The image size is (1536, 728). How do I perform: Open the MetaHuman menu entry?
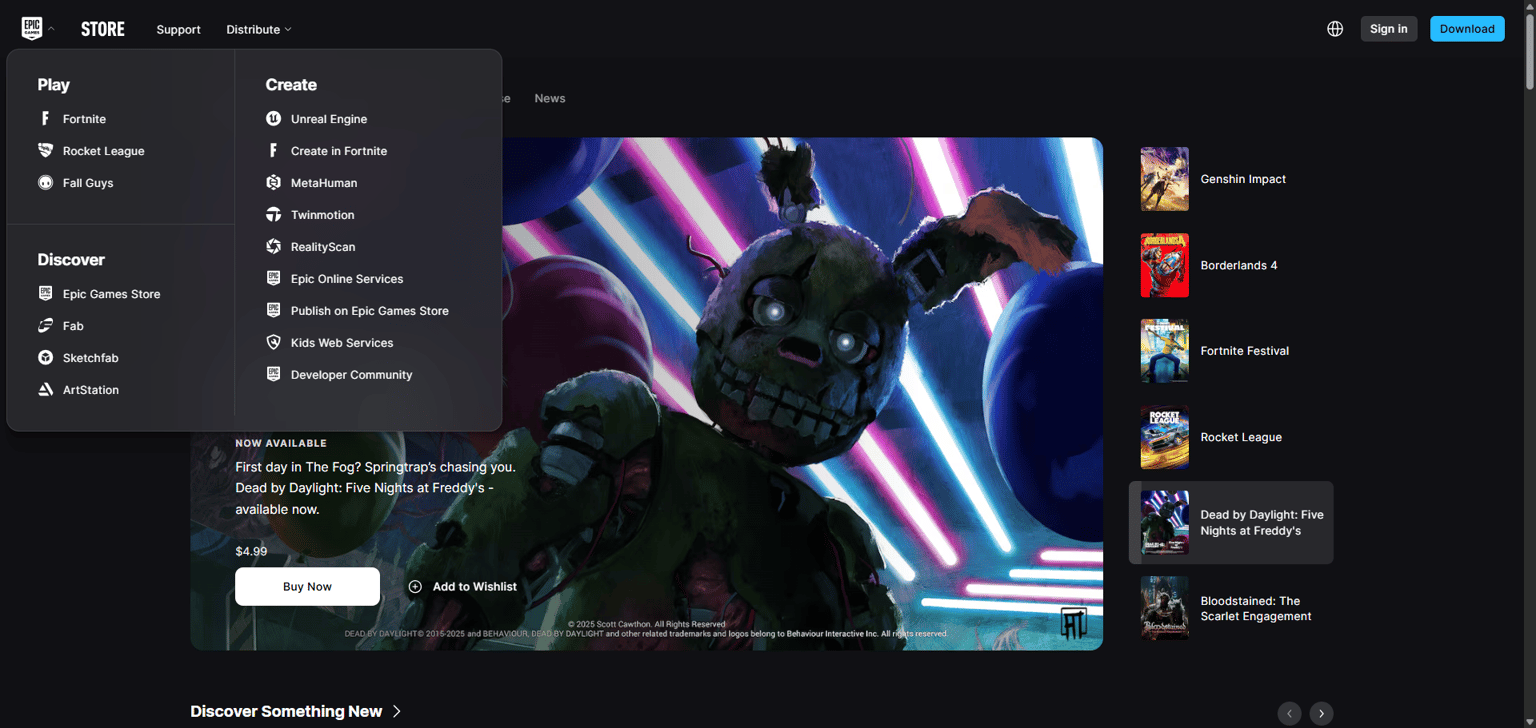click(324, 183)
